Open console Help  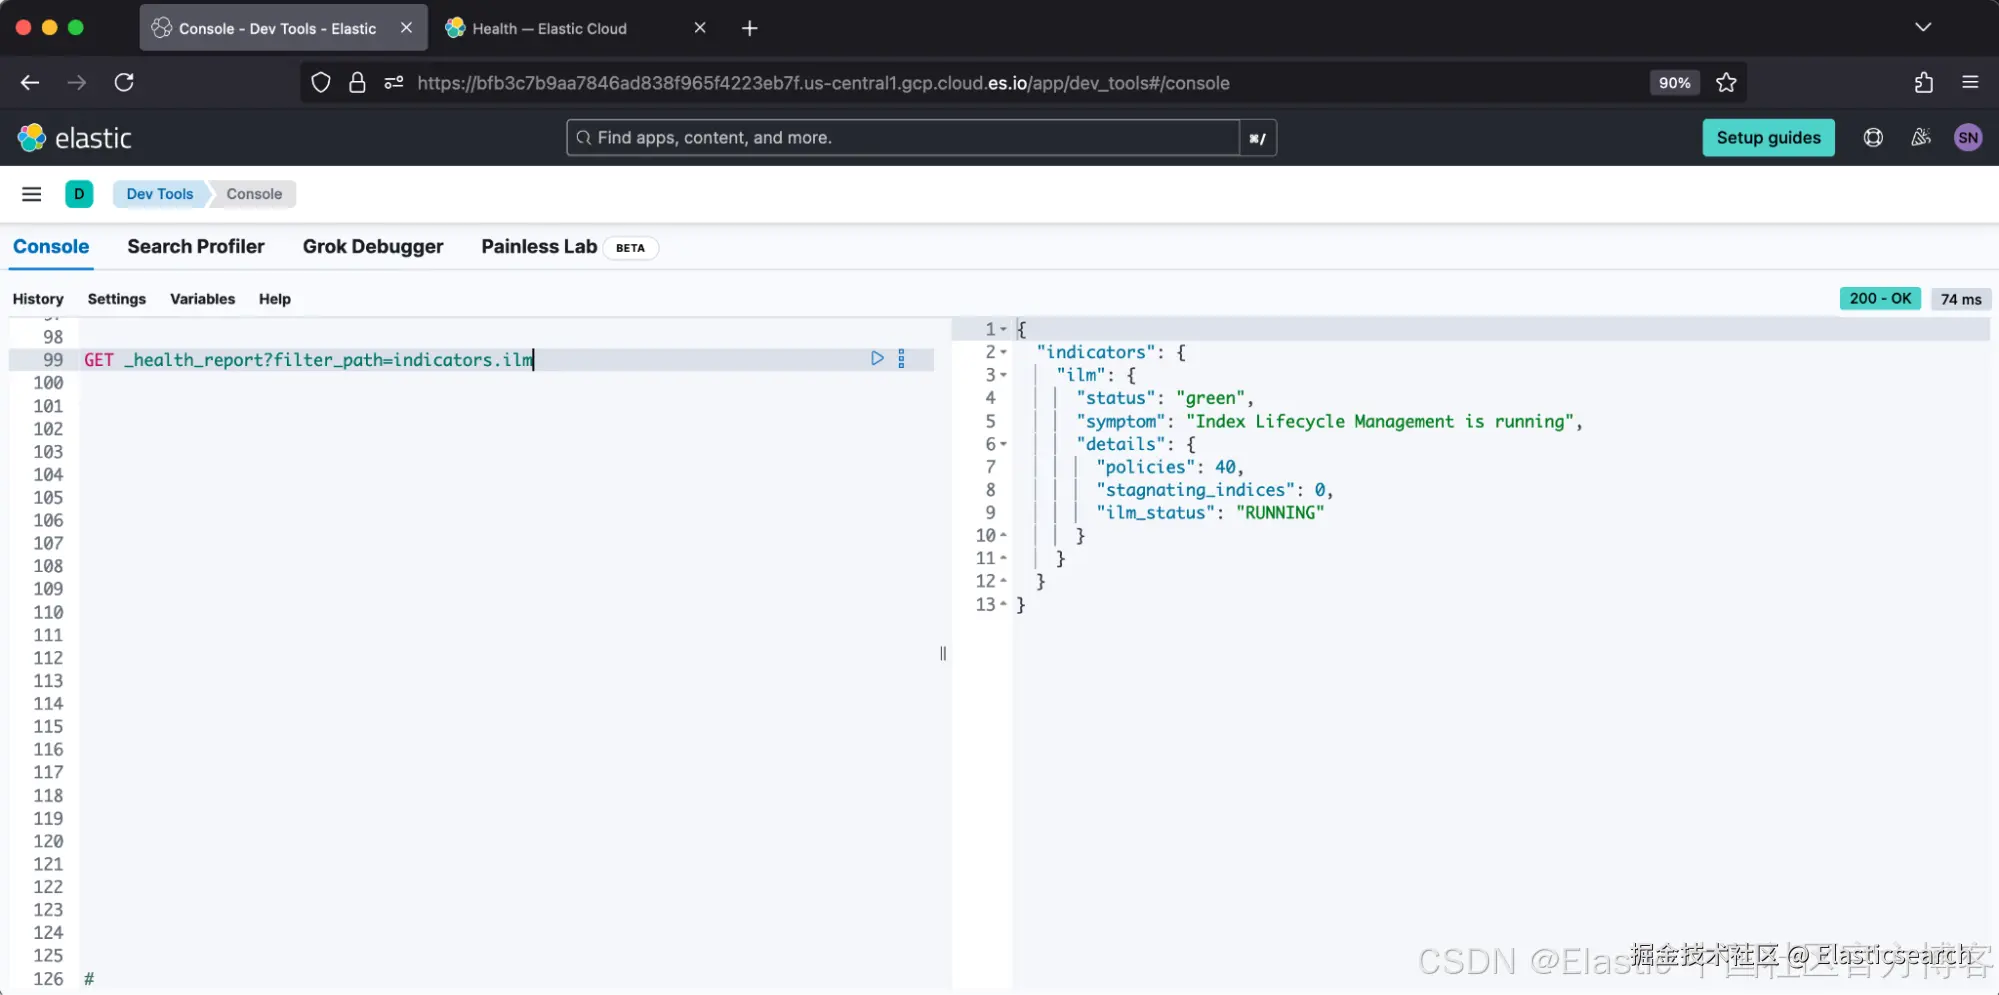[x=275, y=299]
